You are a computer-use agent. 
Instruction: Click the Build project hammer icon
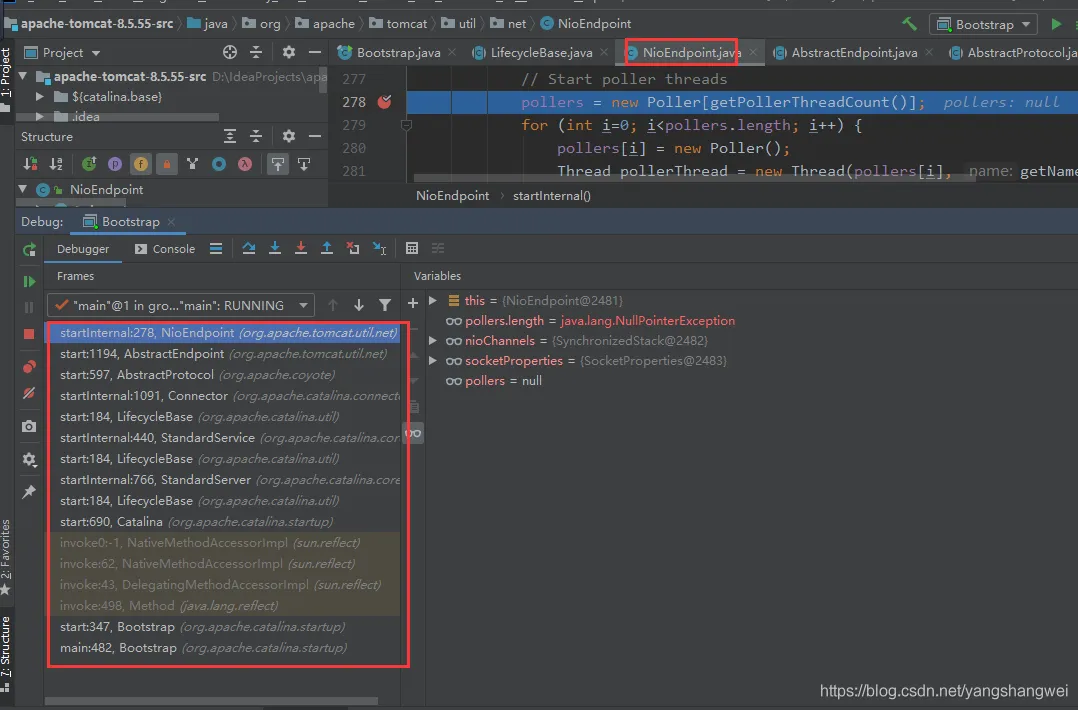(x=909, y=24)
